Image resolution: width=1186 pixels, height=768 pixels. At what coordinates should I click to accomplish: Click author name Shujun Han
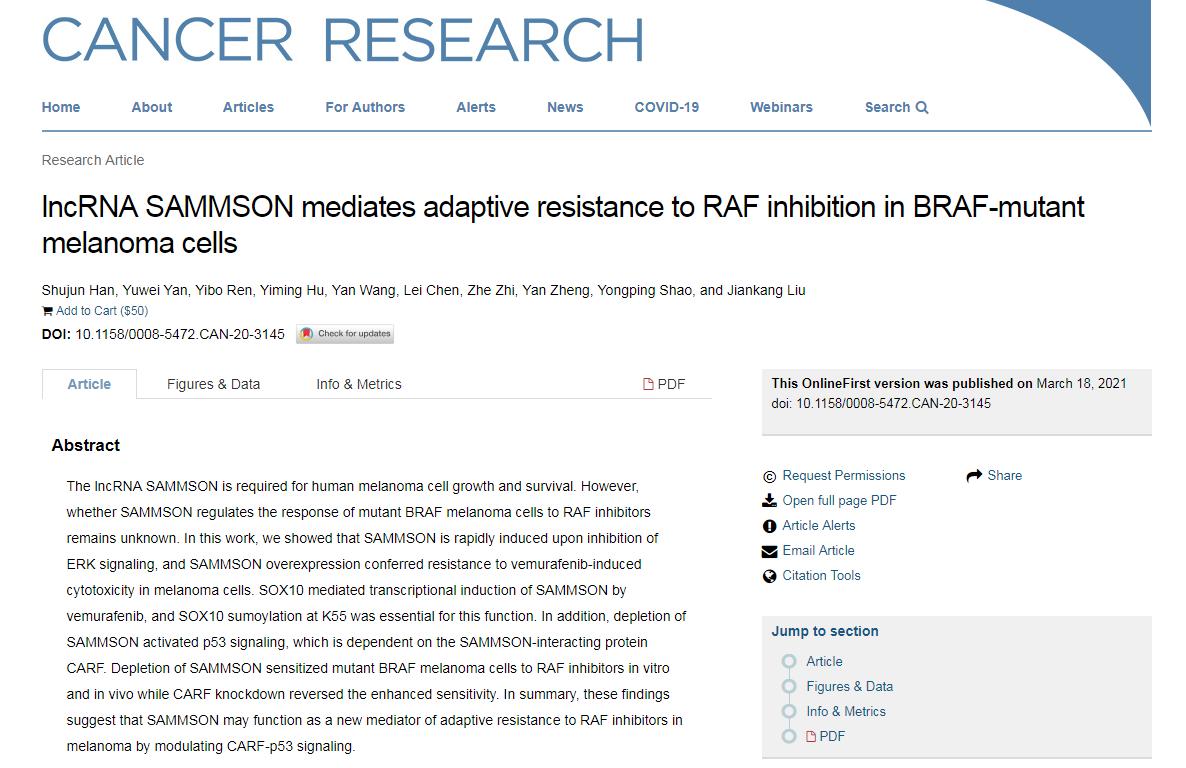pyautogui.click(x=78, y=291)
